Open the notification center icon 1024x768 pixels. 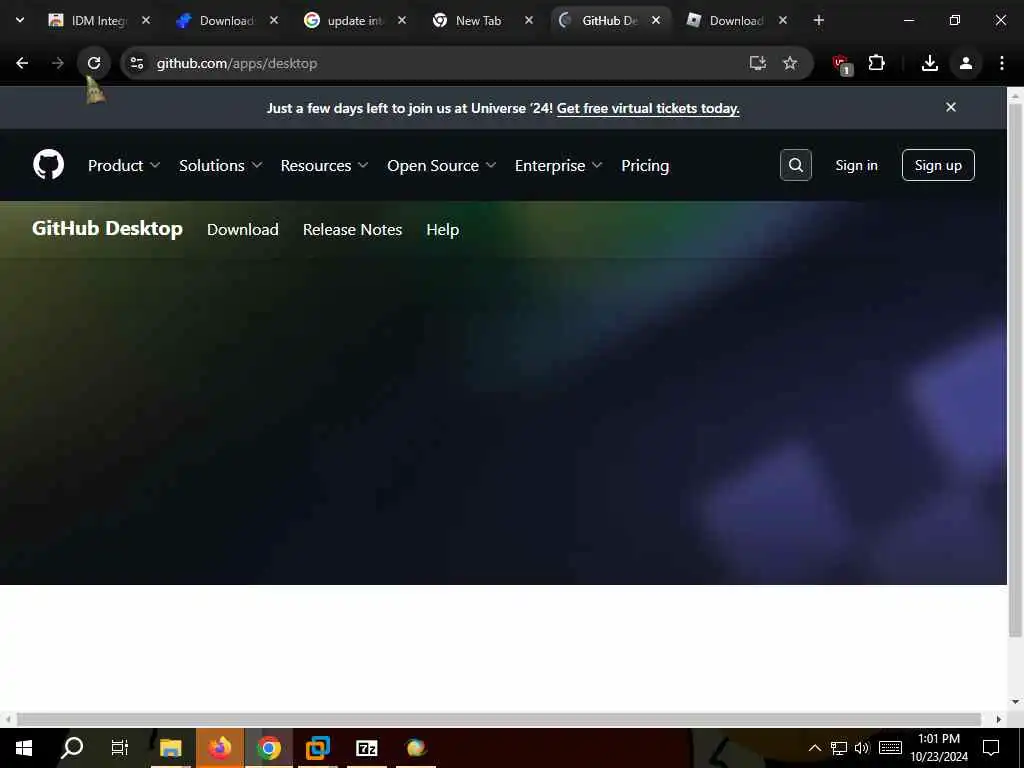991,748
